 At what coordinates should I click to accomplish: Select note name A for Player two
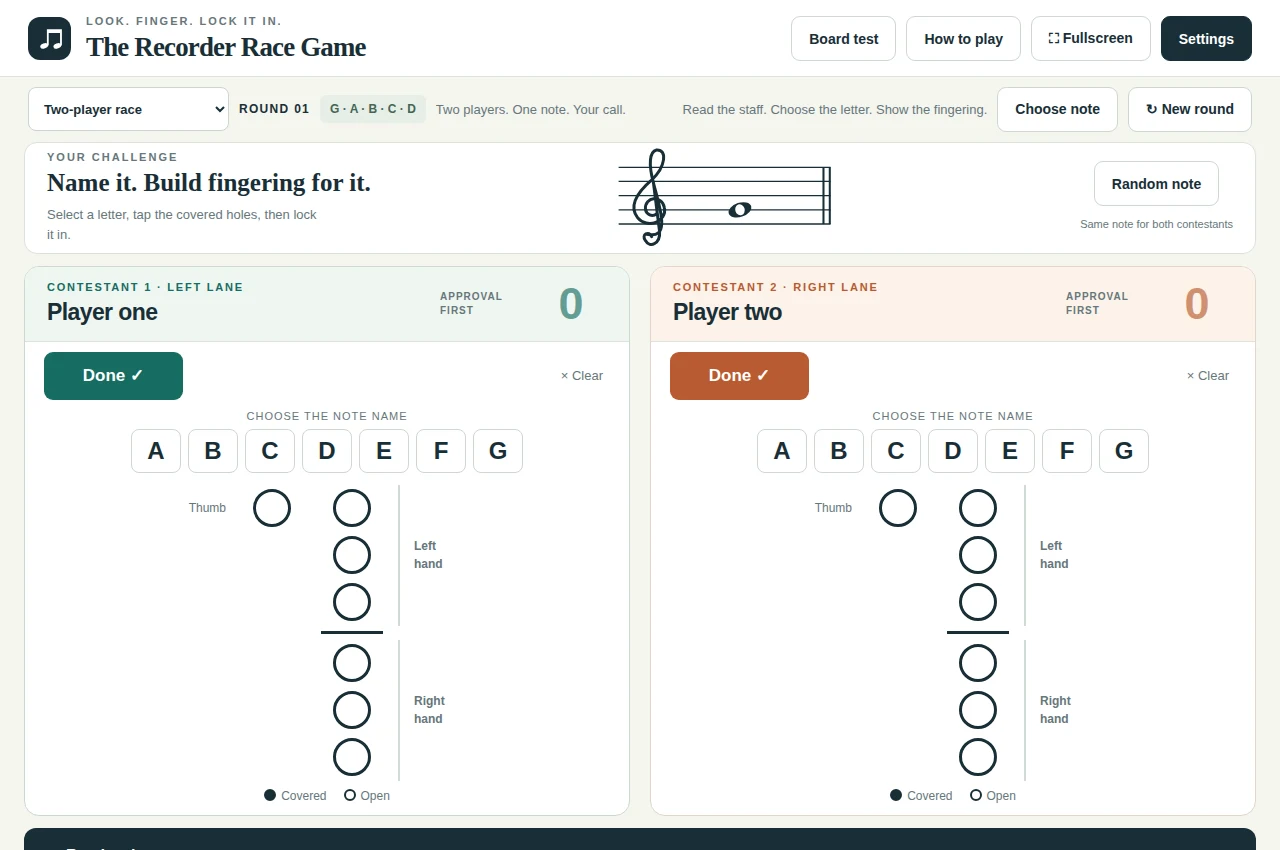pyautogui.click(x=782, y=451)
